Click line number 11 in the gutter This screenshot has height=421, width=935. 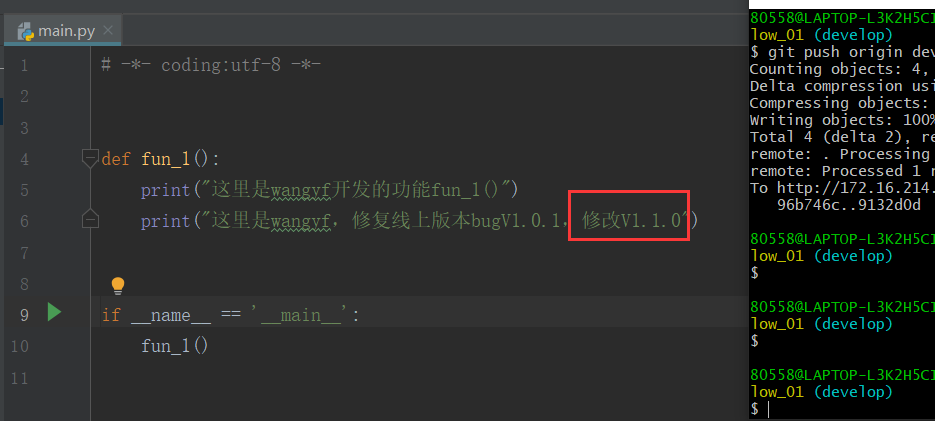point(20,378)
